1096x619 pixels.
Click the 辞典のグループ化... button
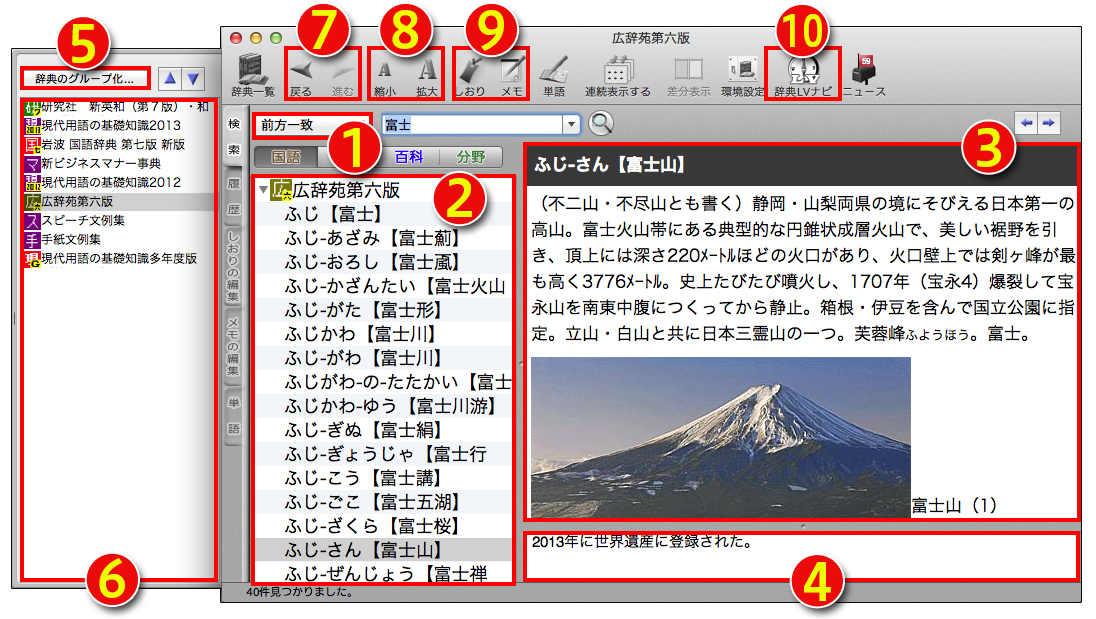click(x=85, y=78)
